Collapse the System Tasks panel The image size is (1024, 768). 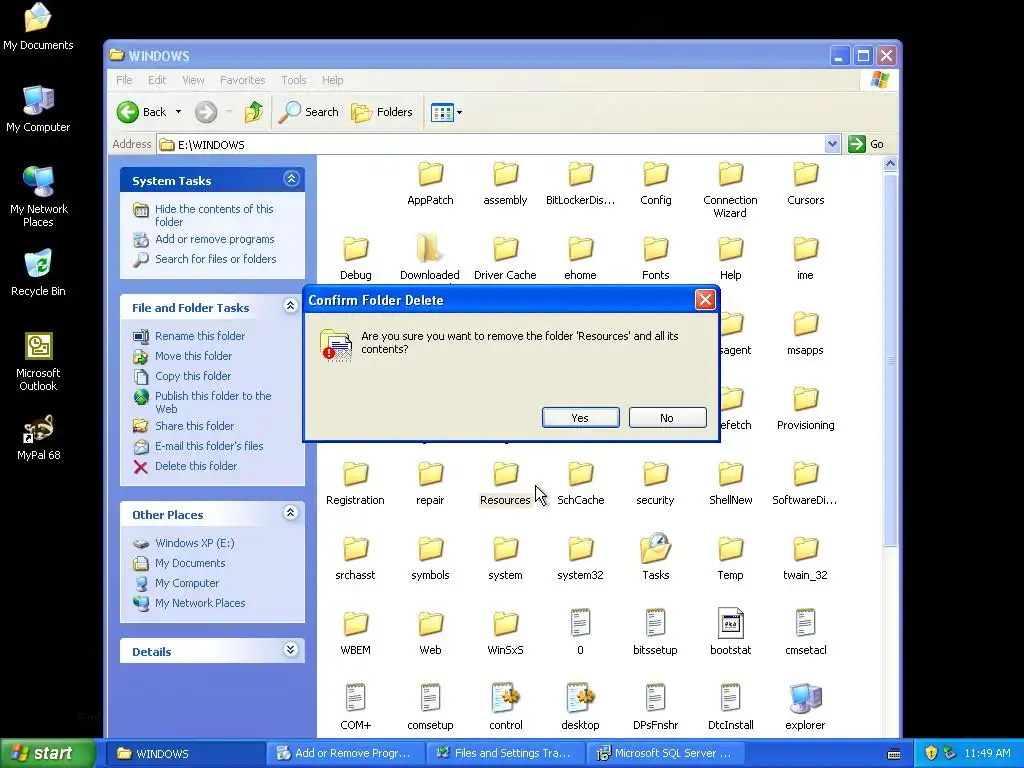tap(291, 178)
